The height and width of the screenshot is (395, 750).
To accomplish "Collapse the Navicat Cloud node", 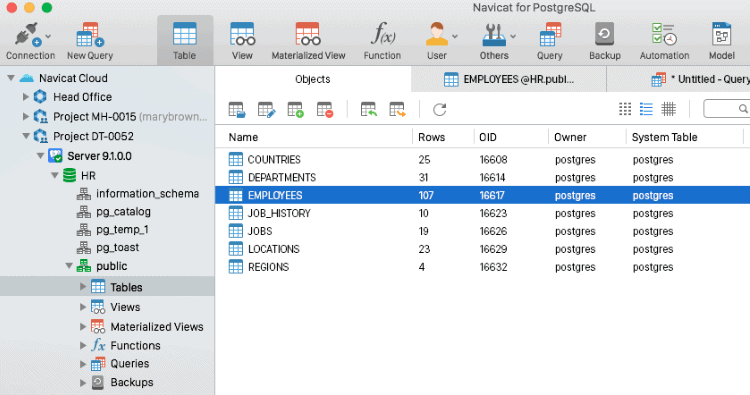I will 11,77.
